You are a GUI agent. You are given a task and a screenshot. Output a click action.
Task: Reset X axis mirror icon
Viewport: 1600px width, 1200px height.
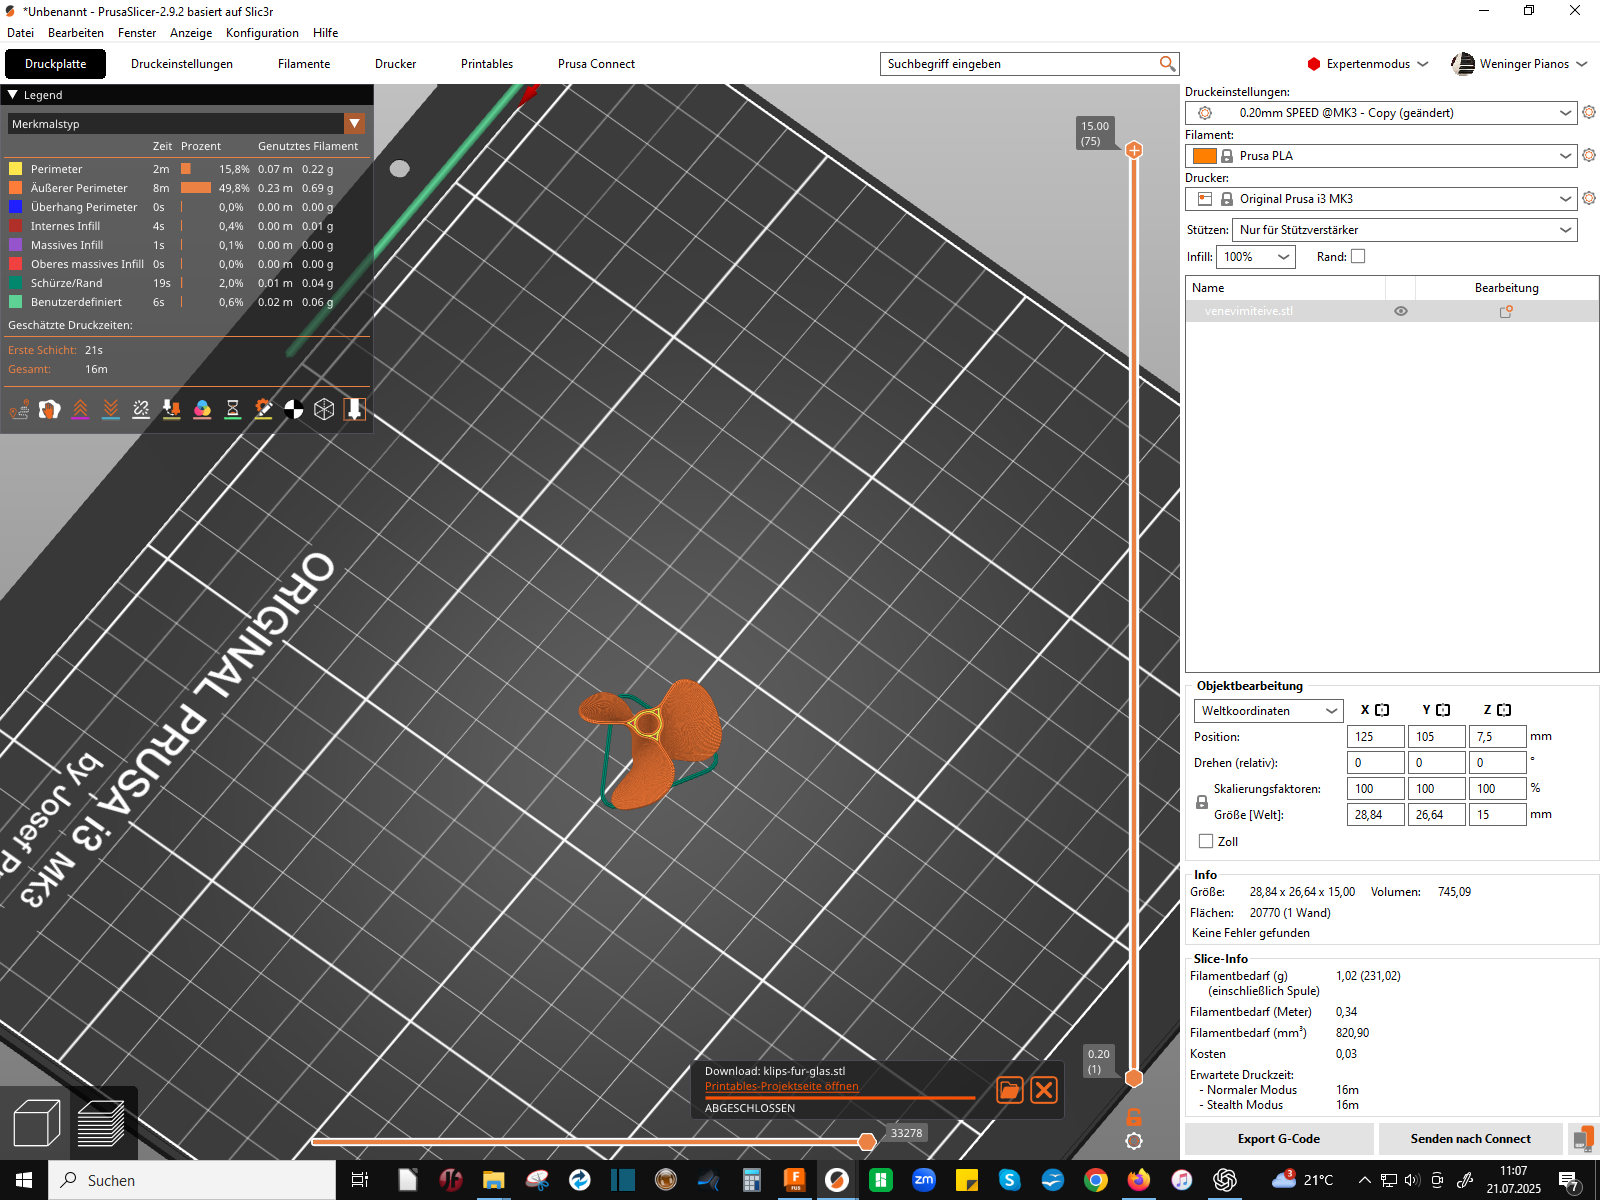point(1382,710)
